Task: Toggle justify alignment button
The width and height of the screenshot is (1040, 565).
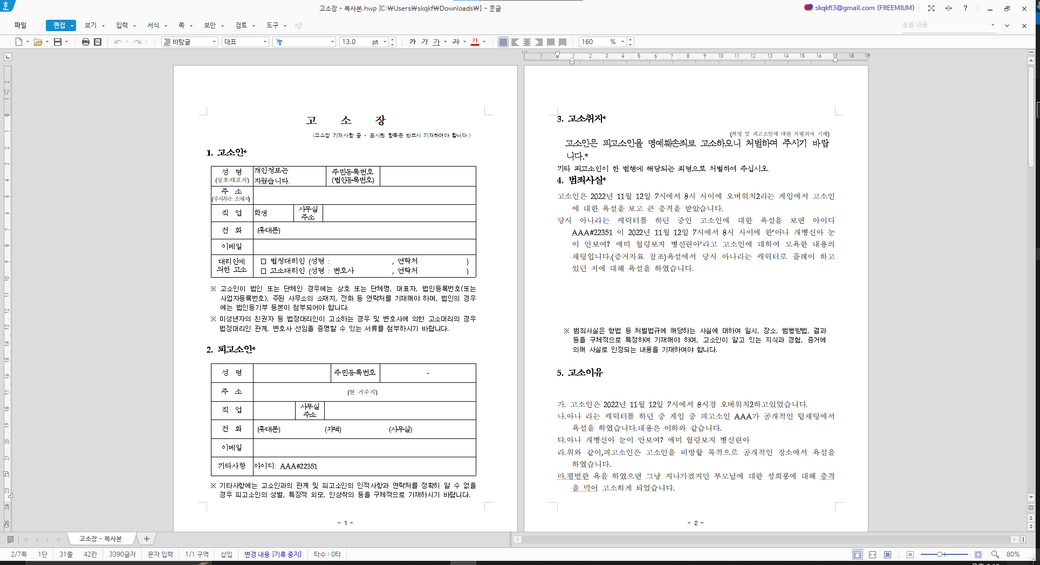Action: coord(503,42)
